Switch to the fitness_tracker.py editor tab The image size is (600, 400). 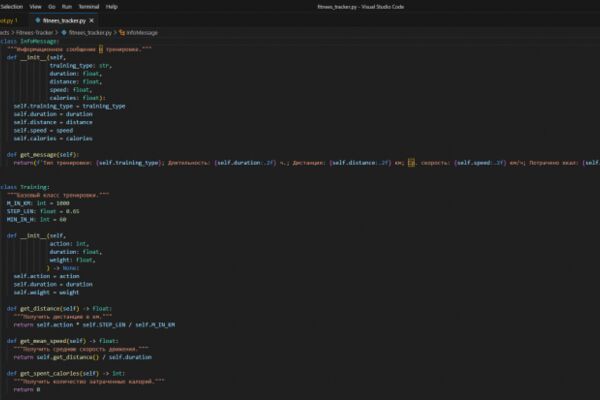pos(64,20)
